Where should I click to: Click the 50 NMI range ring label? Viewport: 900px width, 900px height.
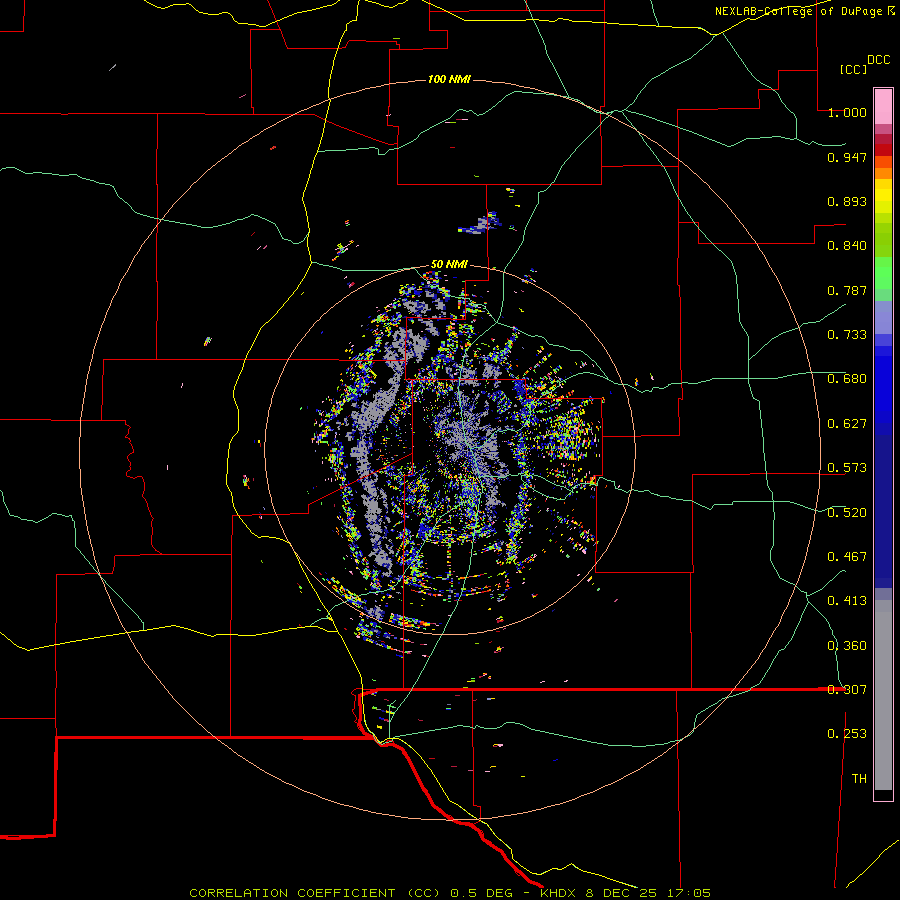(449, 264)
